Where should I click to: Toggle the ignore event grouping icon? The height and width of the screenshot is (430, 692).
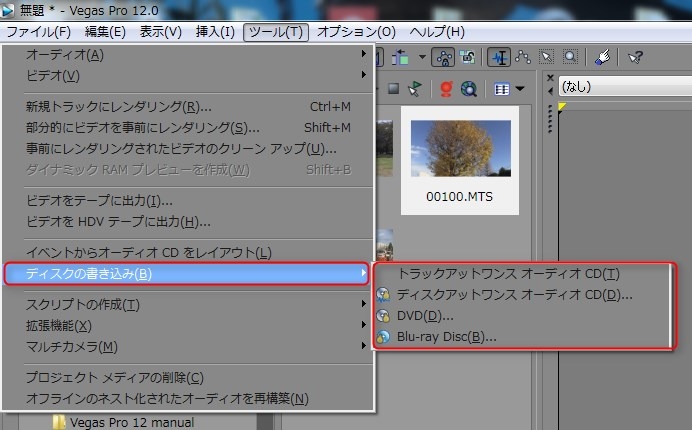(x=467, y=57)
